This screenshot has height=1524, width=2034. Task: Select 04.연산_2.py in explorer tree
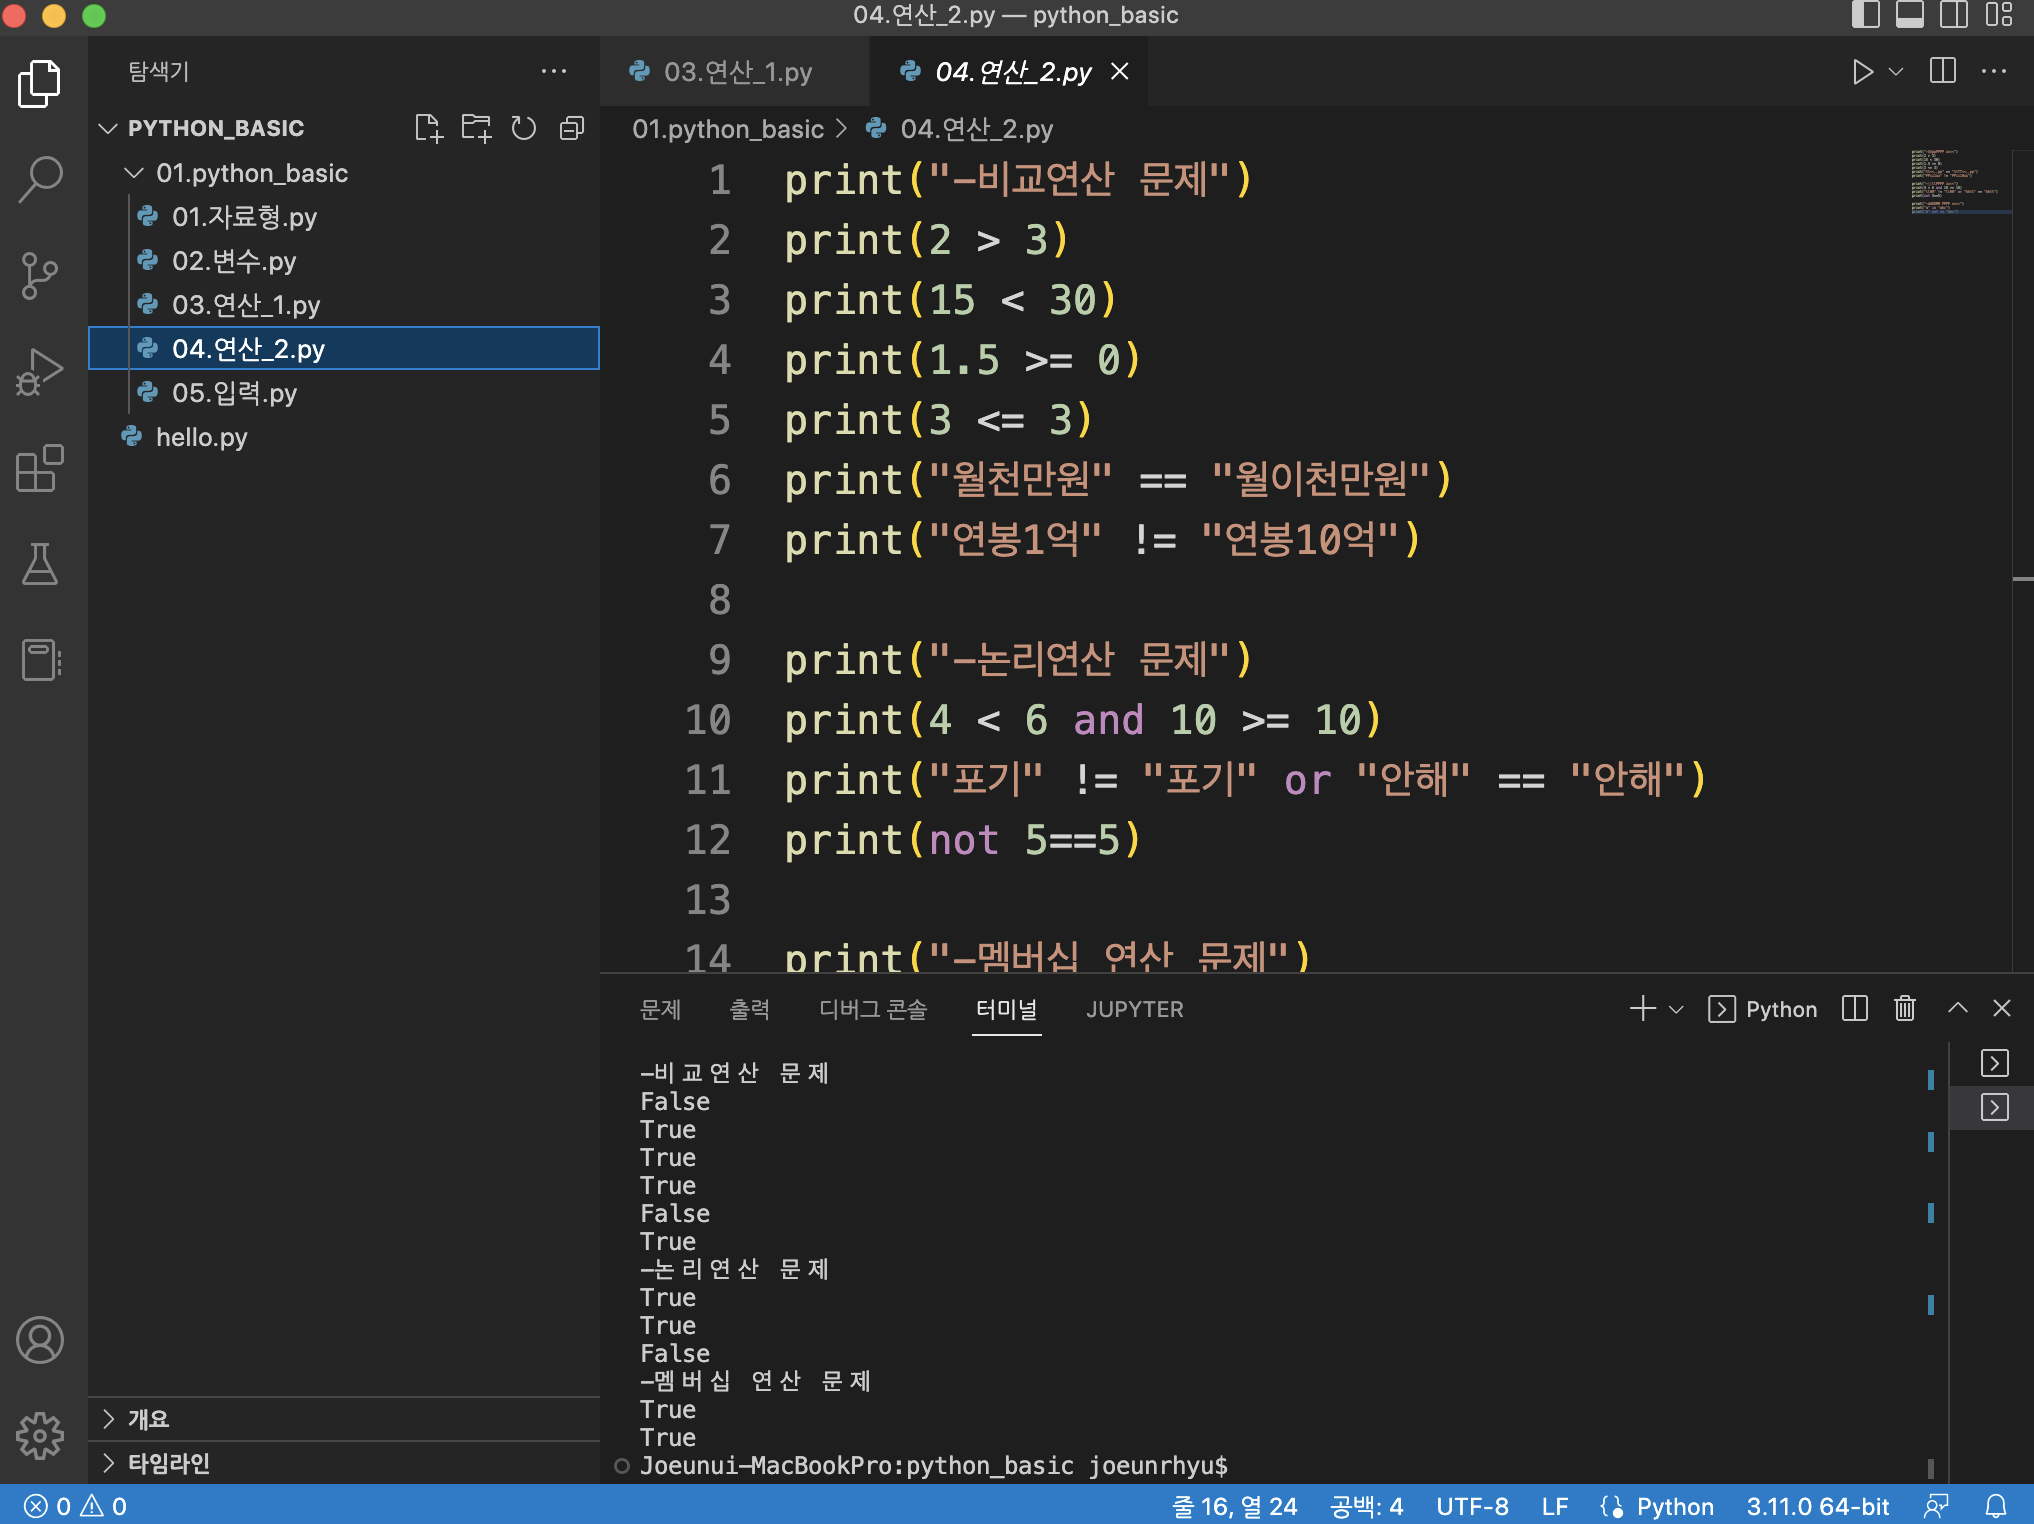click(344, 349)
